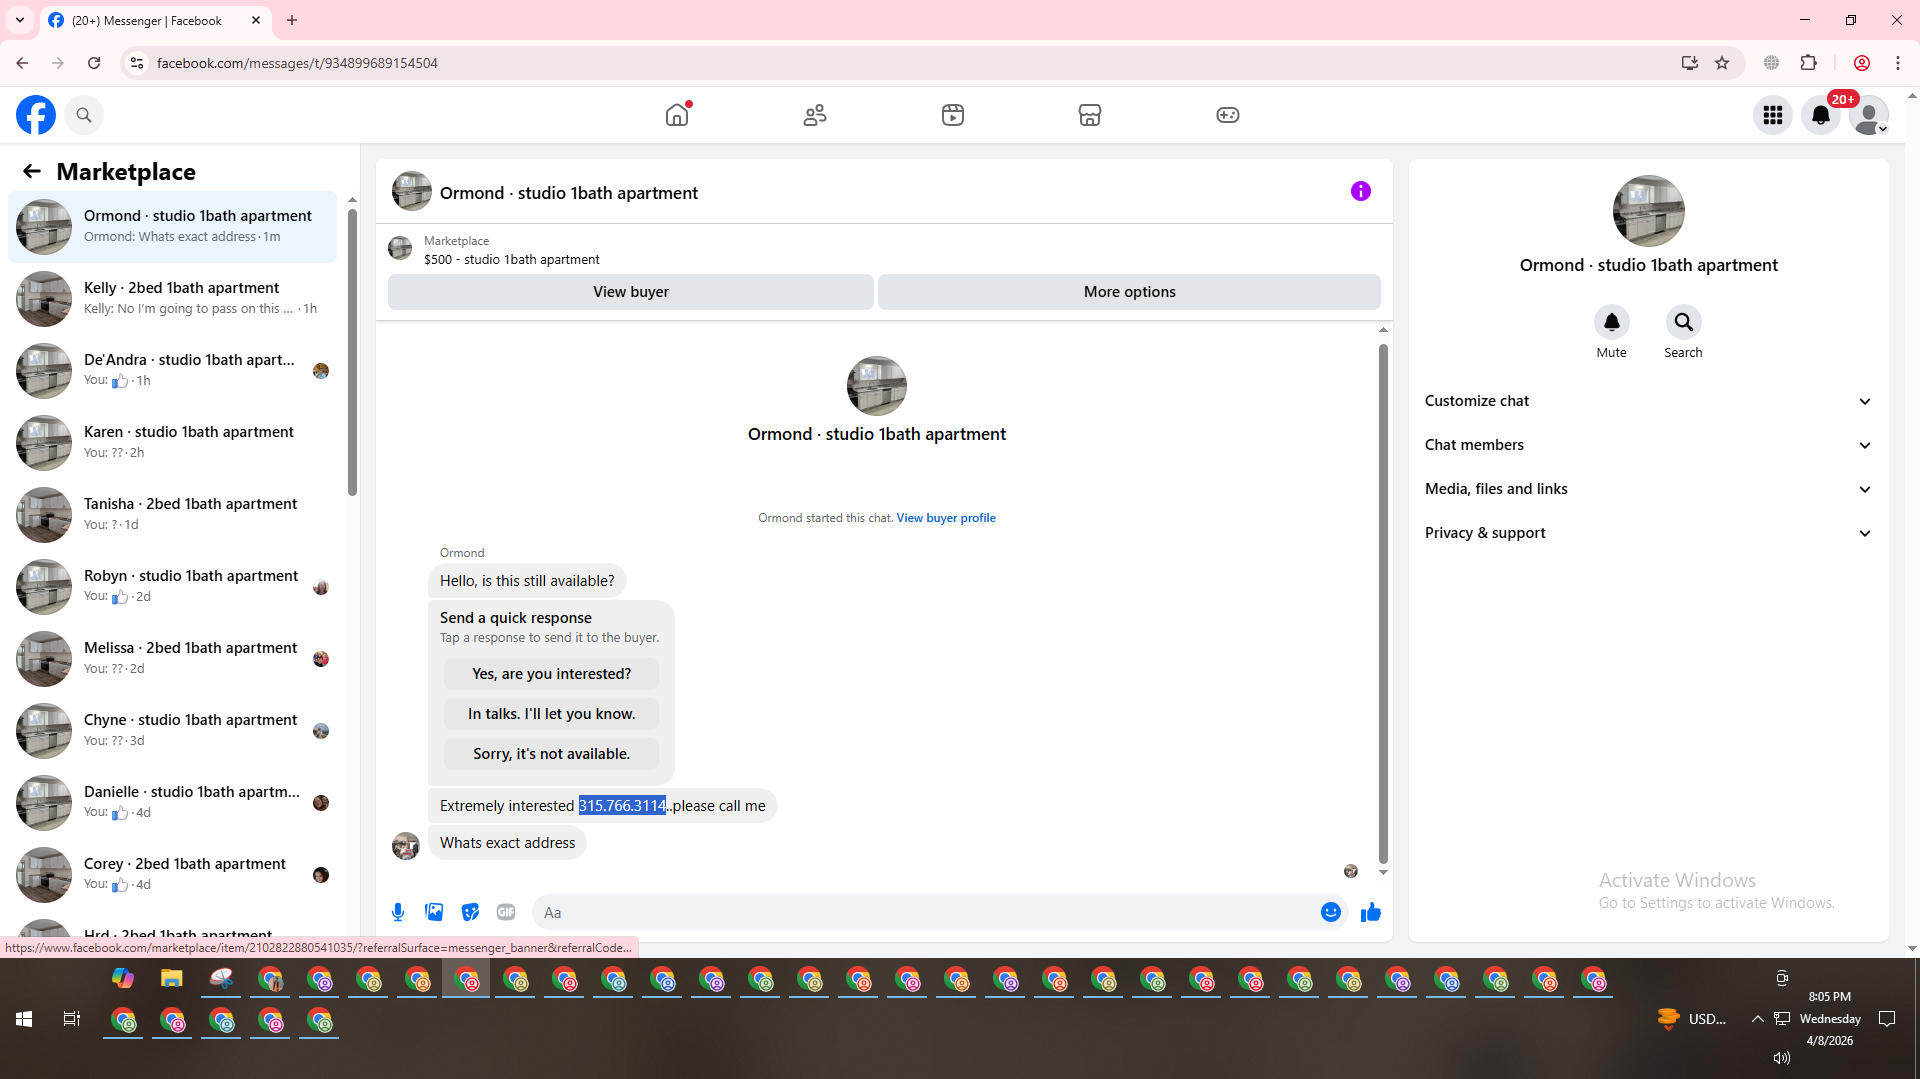Open the account profile avatar menu
This screenshot has width=1920, height=1079.
point(1869,115)
